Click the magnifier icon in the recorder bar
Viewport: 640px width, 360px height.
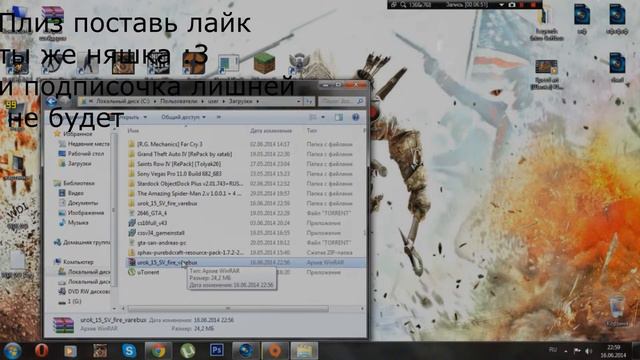click(x=403, y=4)
